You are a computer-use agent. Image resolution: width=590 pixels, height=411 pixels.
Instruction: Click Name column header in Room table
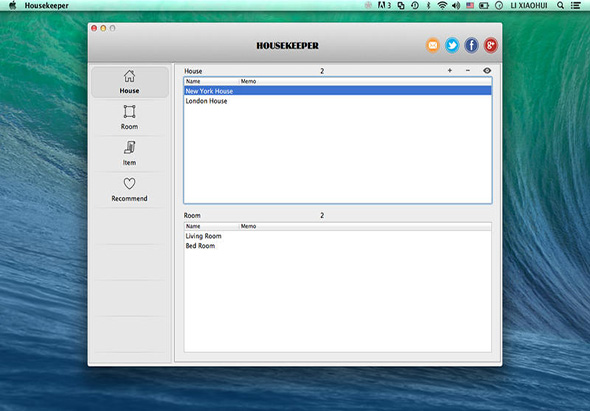click(212, 226)
